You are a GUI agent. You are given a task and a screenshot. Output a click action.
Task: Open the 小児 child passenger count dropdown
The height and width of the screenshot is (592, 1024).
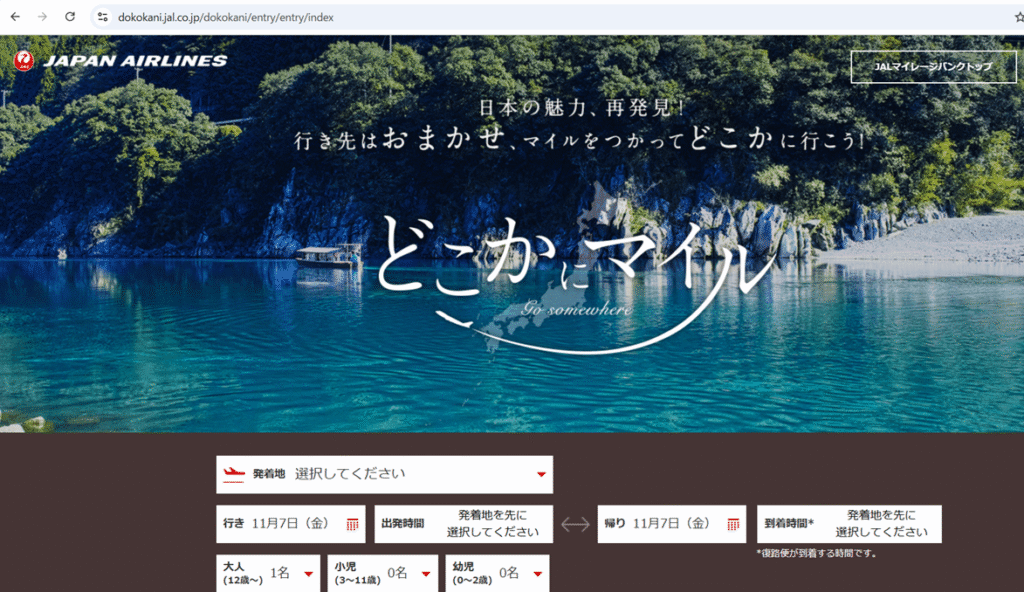425,574
